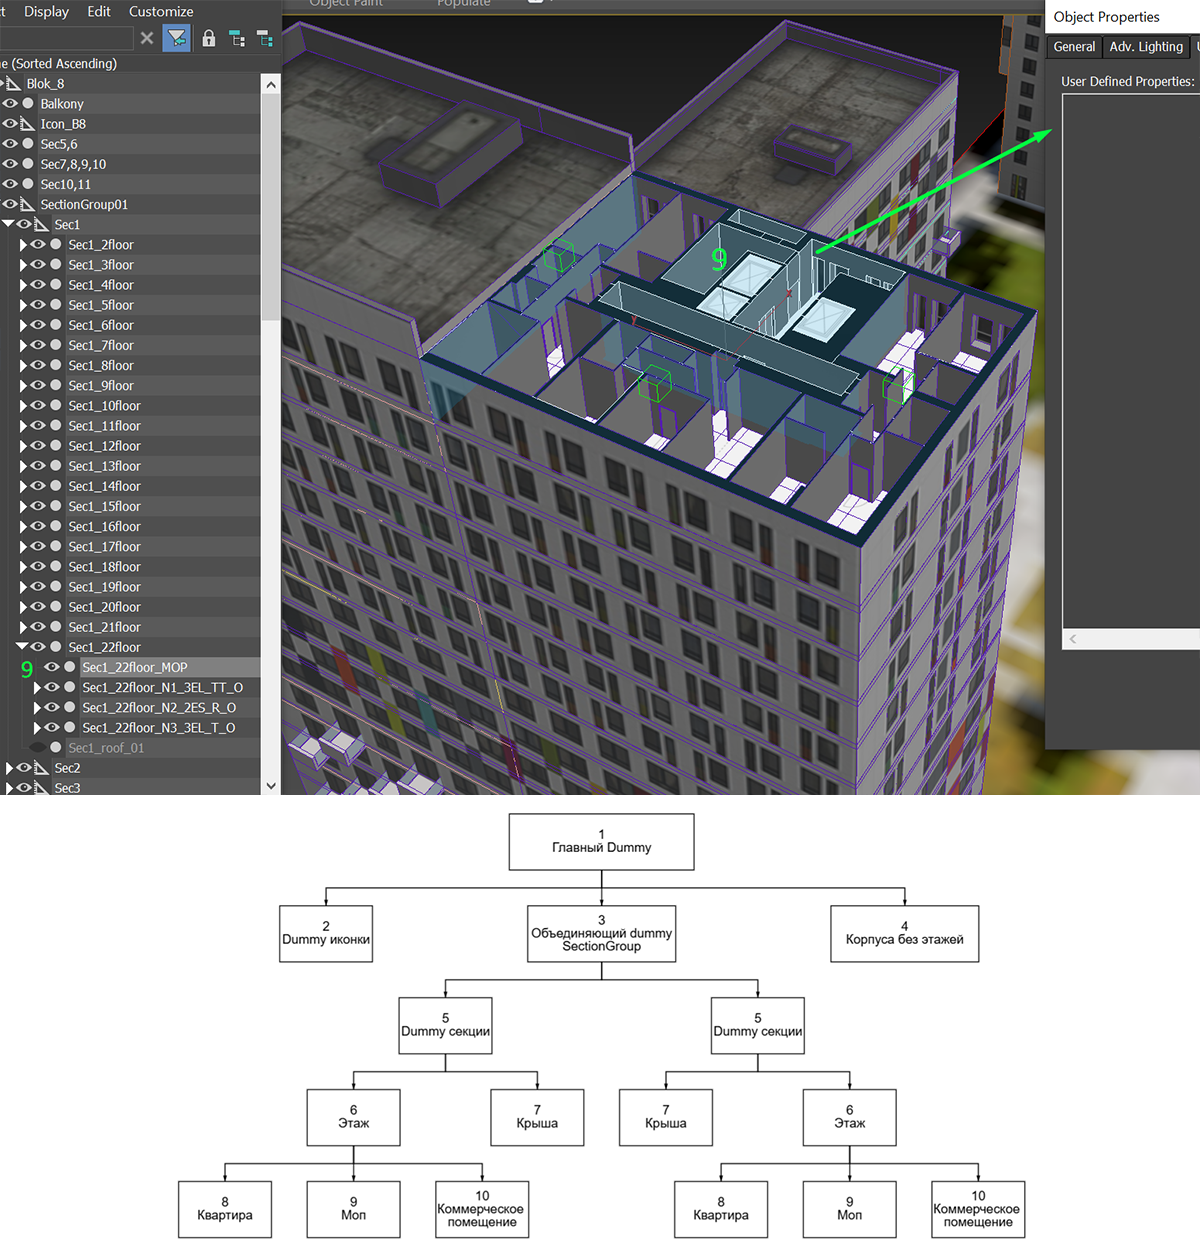Click the geometry dot icon of Sec10,11

[x=28, y=184]
